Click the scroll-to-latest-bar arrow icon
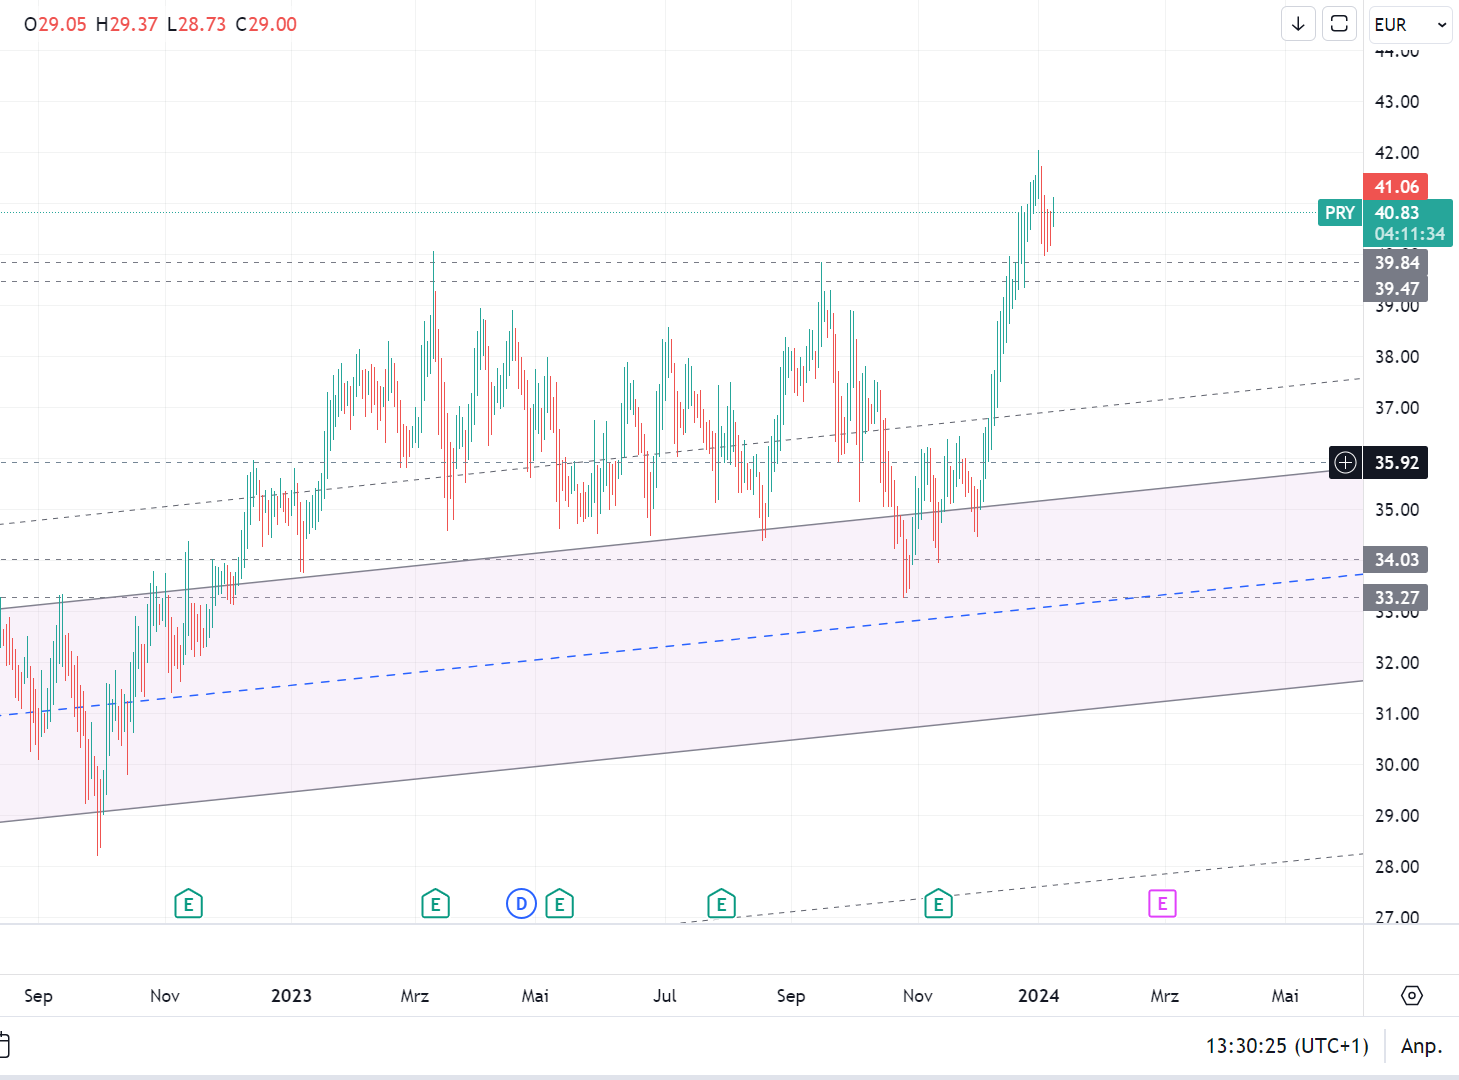Screen dimensions: 1459x1080 1298,24
